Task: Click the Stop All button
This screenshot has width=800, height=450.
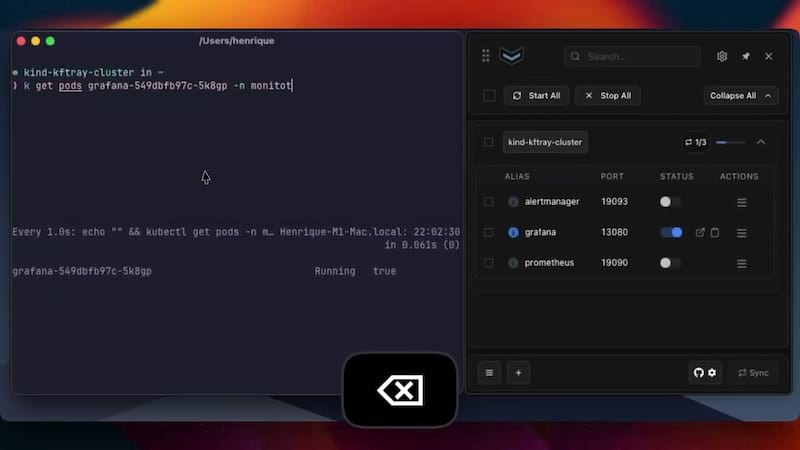Action: (x=608, y=96)
